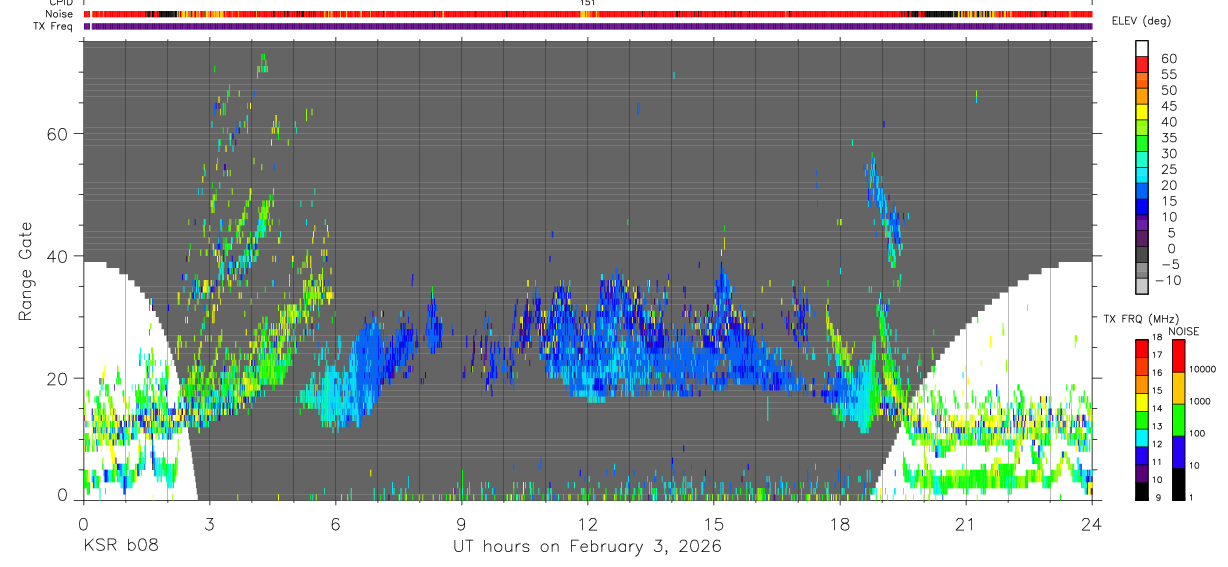Image resolution: width=1228 pixels, height=567 pixels.
Task: Click the 'TX Freq' row label at top left
Action: coord(55,26)
